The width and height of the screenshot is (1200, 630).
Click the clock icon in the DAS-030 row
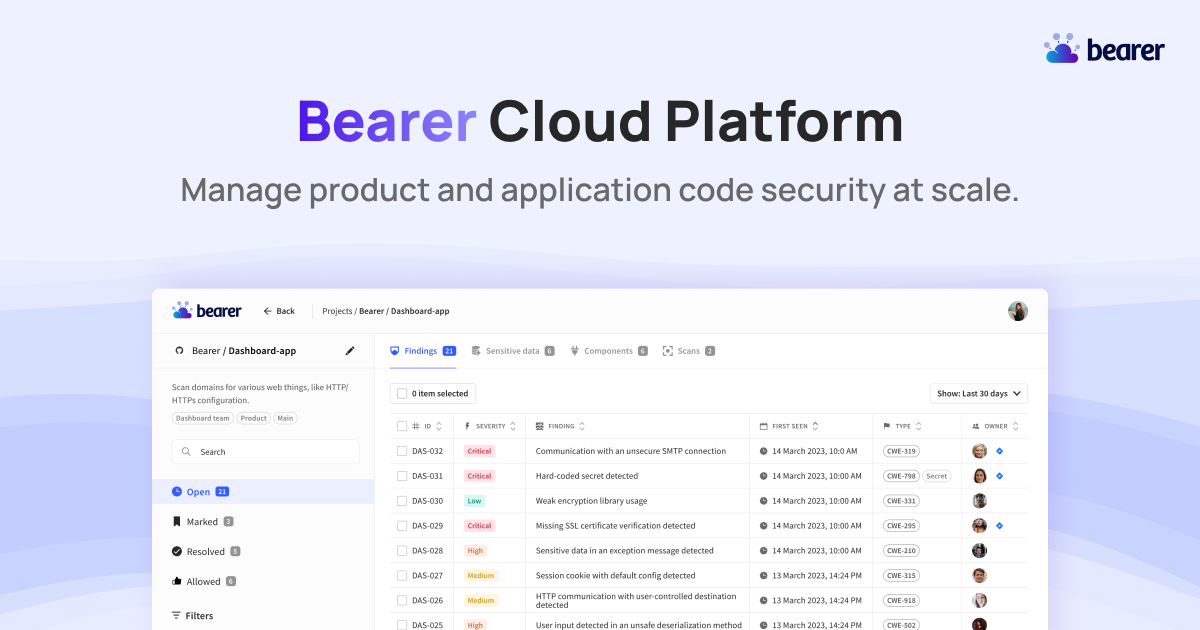click(764, 501)
